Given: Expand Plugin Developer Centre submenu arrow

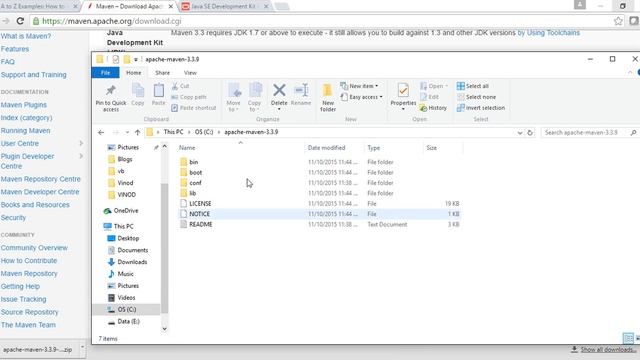Looking at the screenshot, I should click(81, 156).
